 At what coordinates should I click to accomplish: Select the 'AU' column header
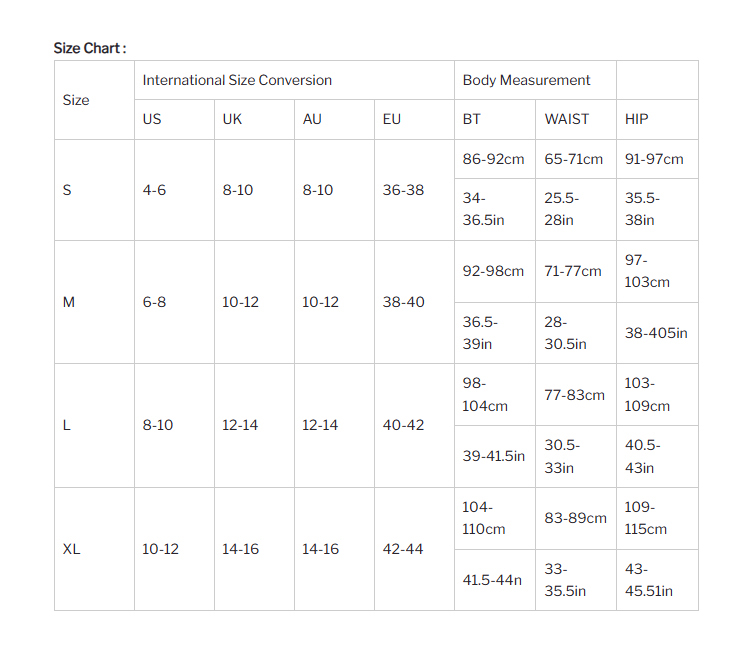[312, 119]
